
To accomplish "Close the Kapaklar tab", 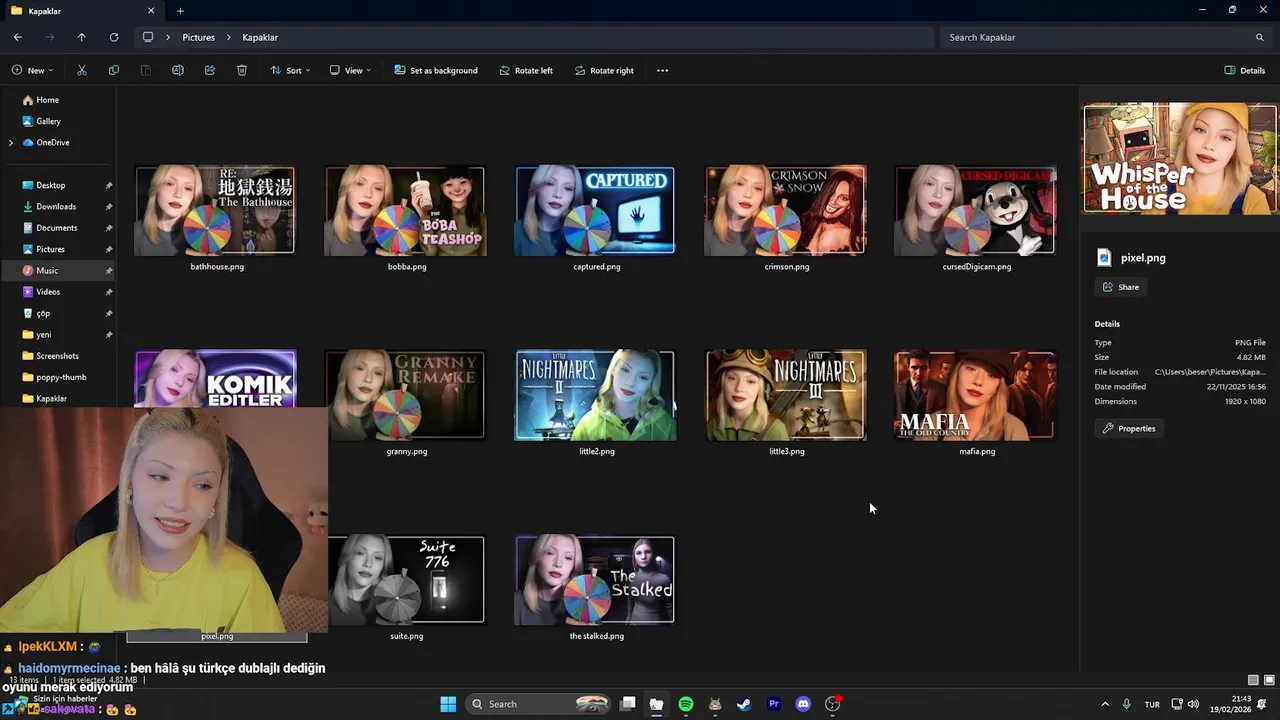I will (151, 11).
